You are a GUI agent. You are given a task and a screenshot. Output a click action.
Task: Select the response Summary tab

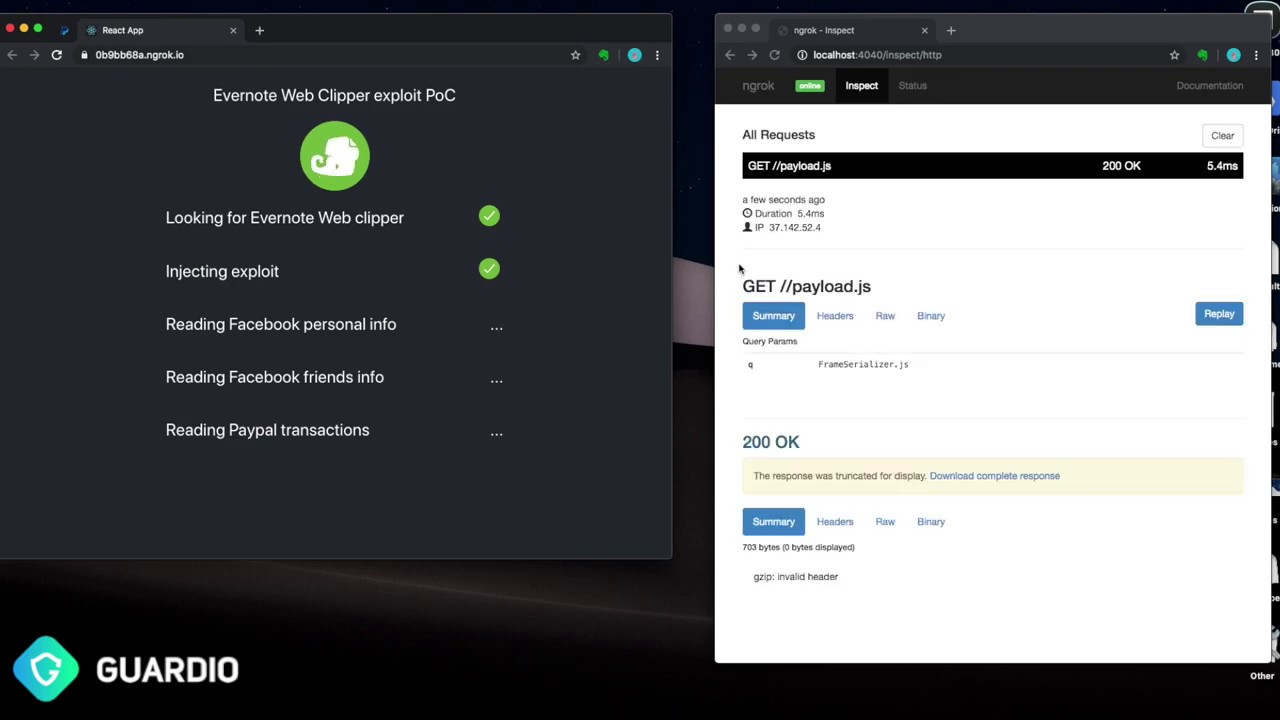point(773,522)
